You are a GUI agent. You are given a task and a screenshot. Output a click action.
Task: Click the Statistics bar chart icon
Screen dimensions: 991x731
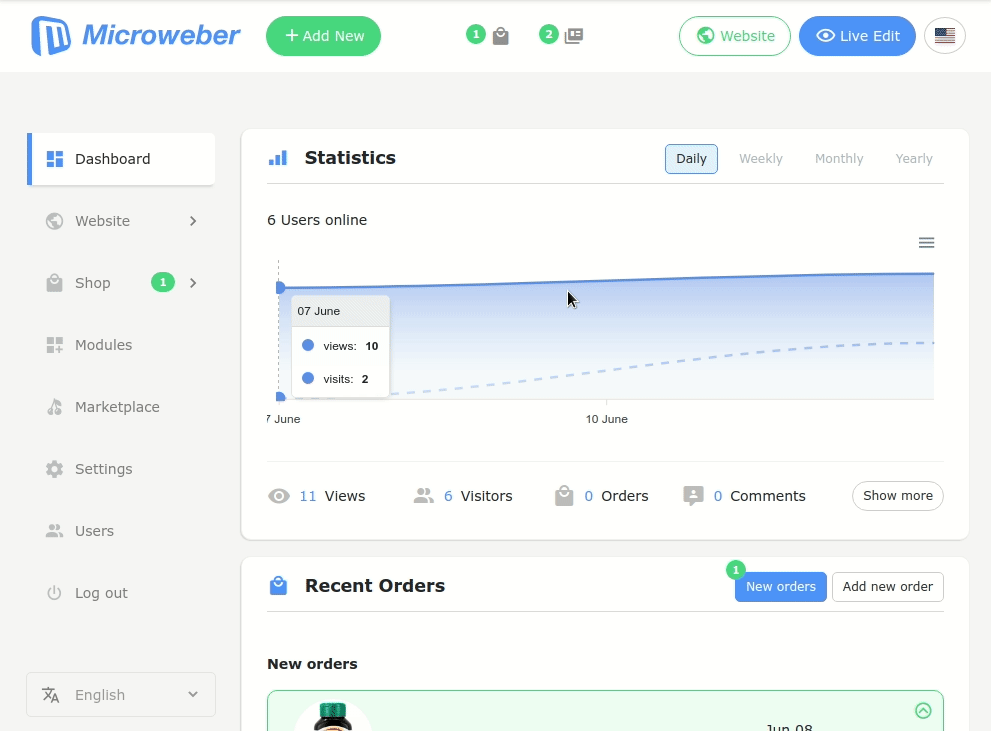click(x=278, y=158)
